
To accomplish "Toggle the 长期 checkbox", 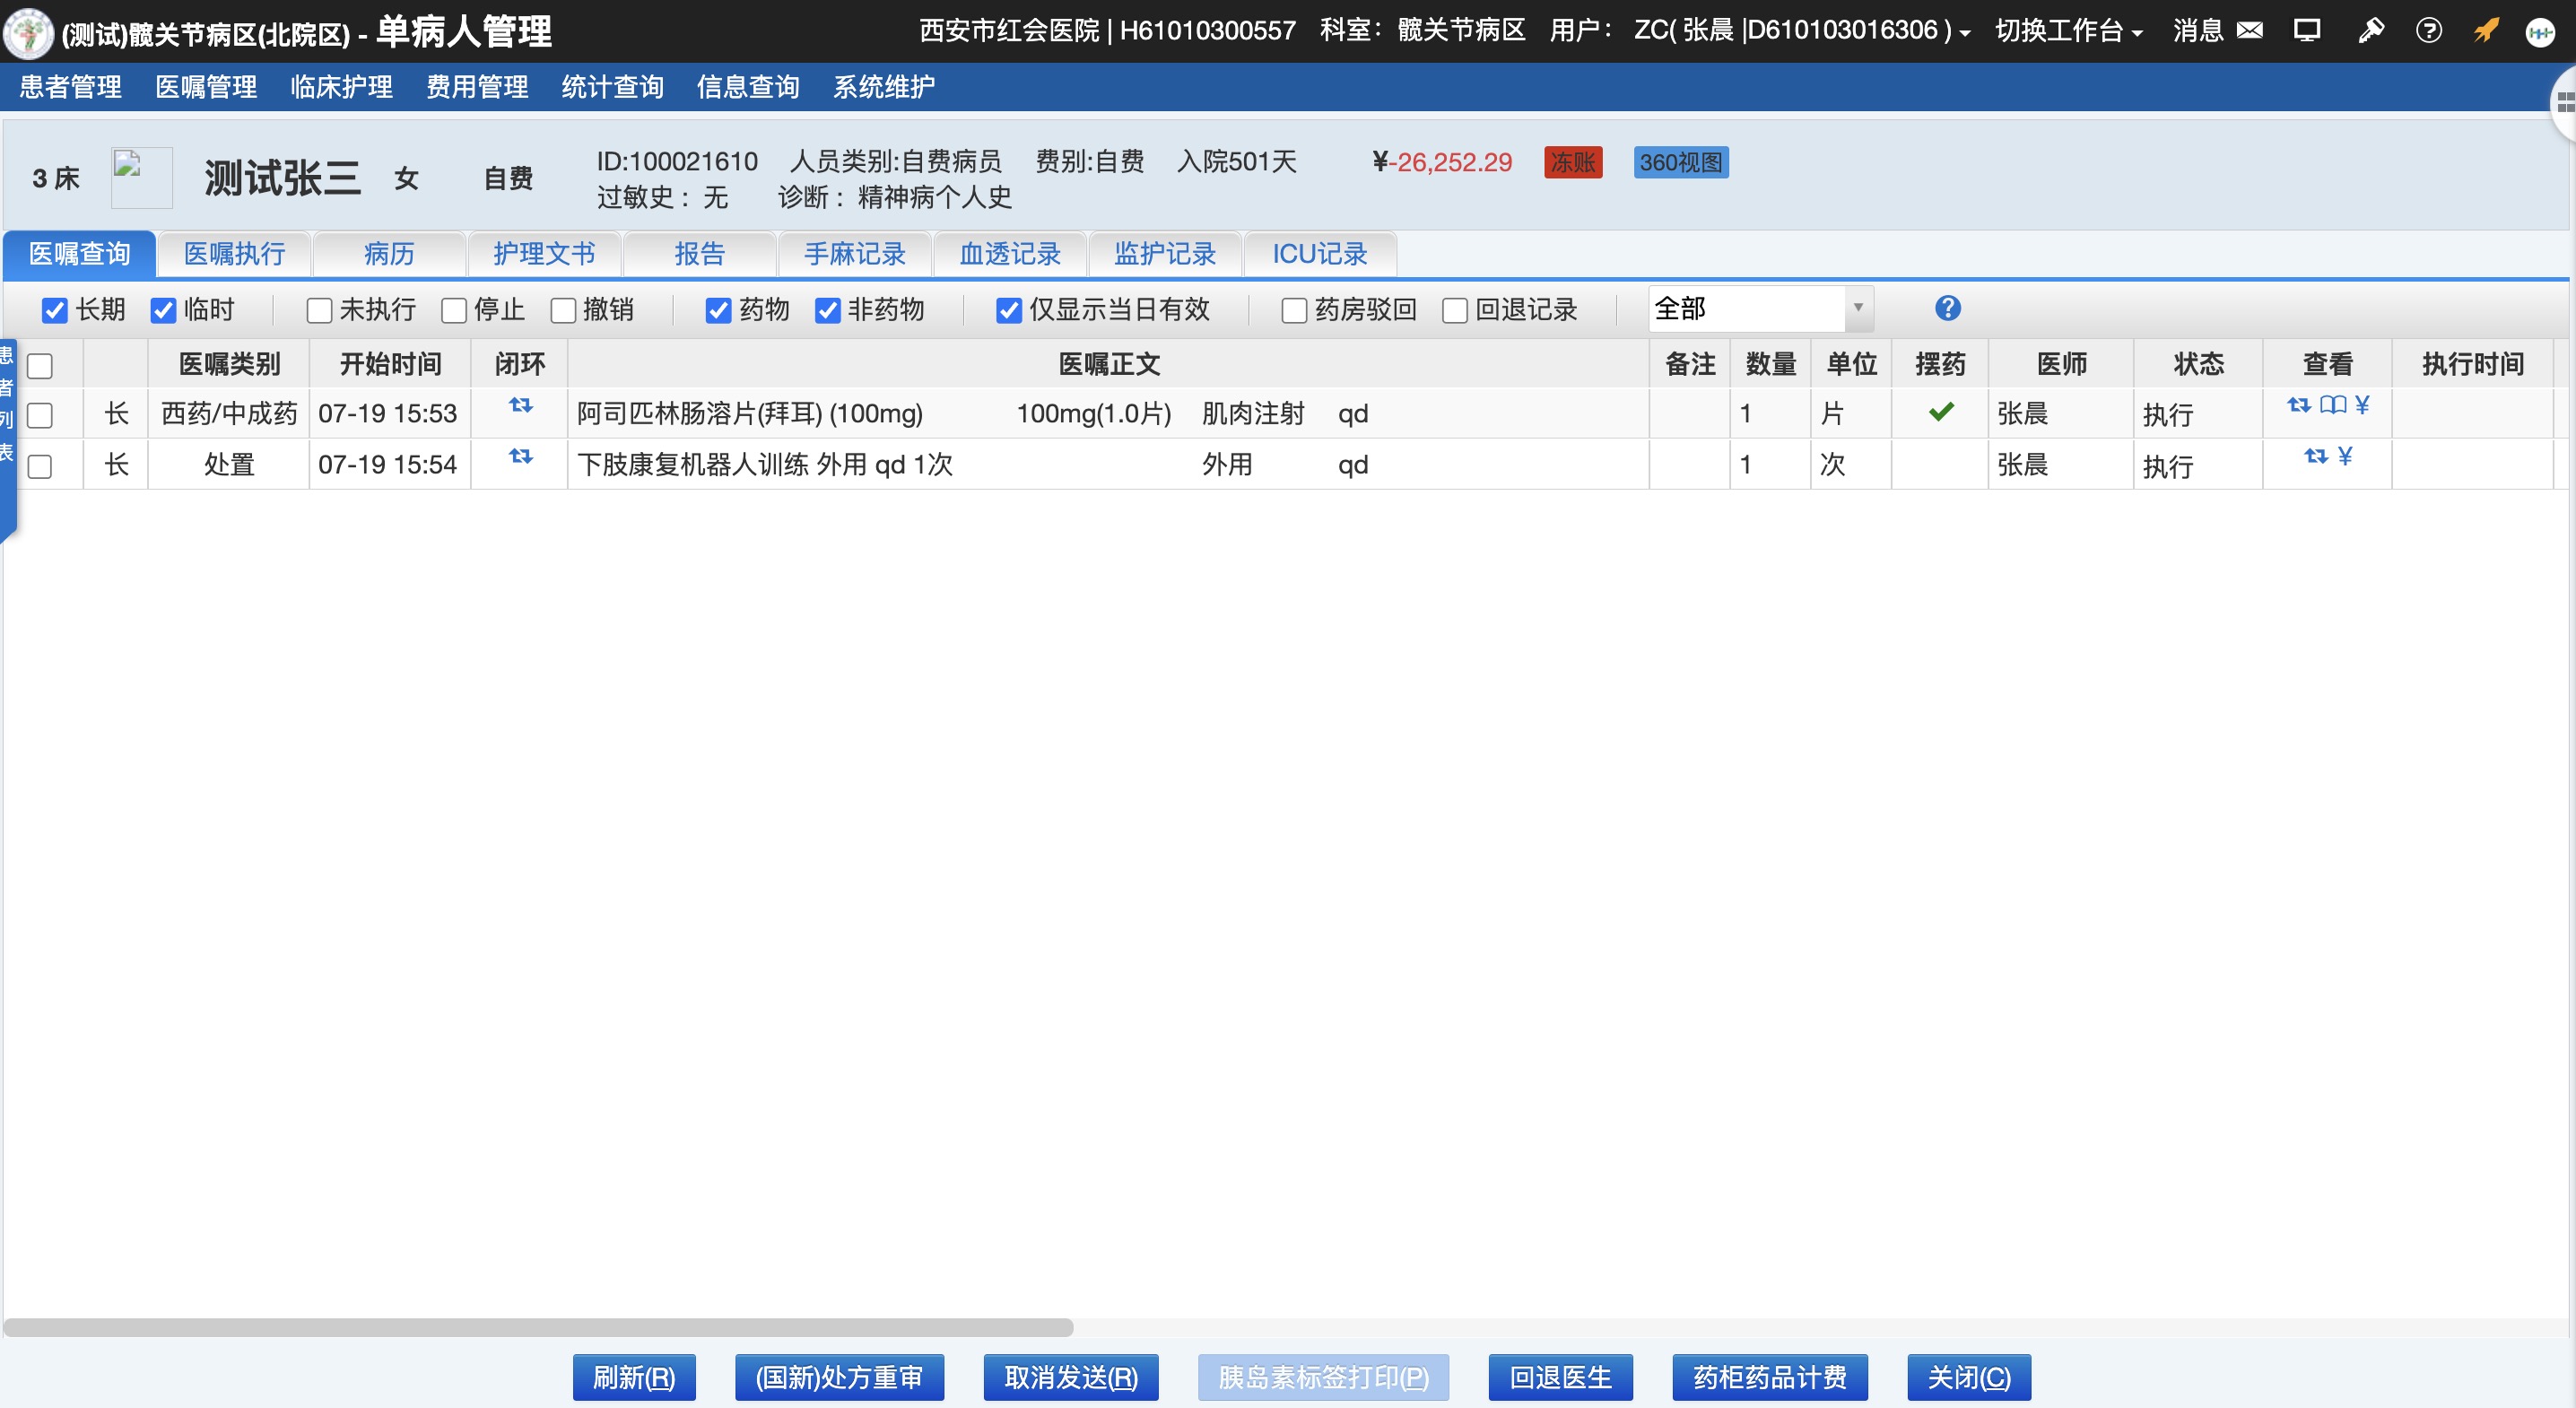I will click(x=55, y=310).
